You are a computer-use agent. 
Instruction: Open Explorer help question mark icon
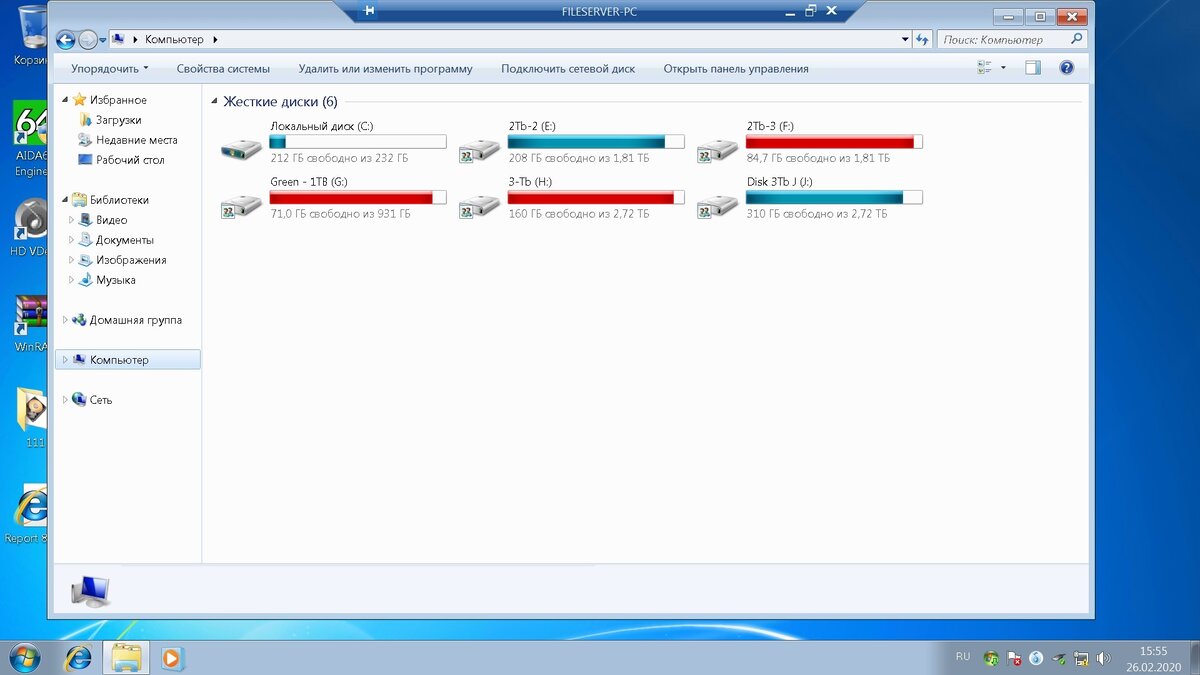click(1066, 68)
